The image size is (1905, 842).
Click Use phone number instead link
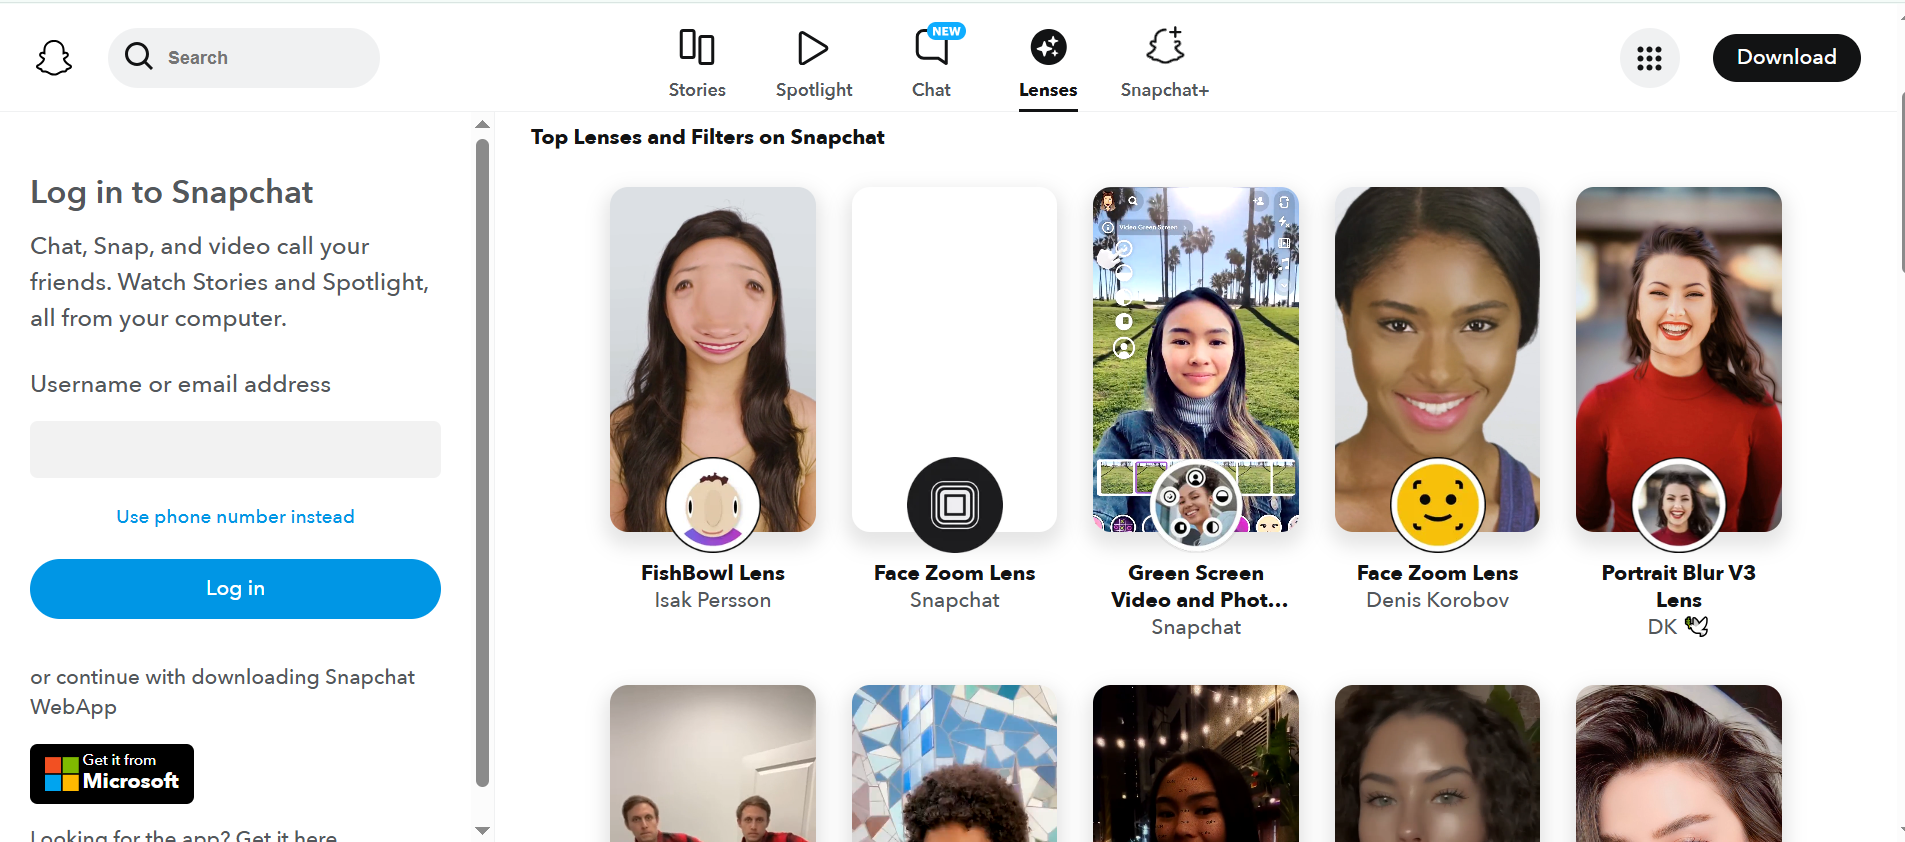tap(235, 517)
